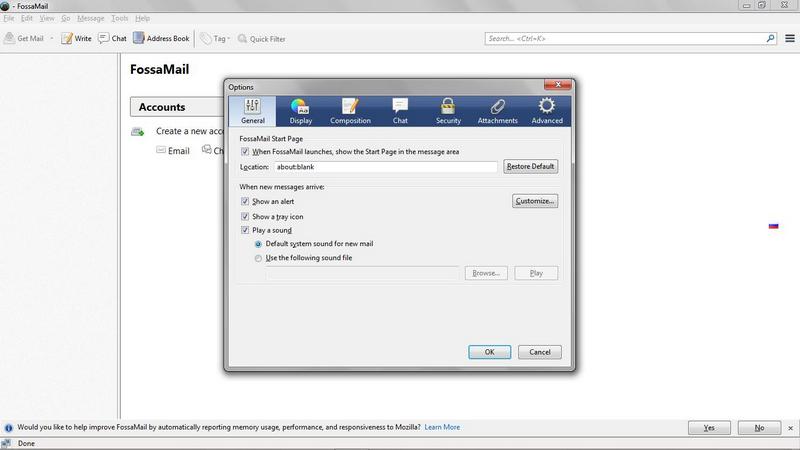Expand the Get Mail dropdown arrow

52,38
